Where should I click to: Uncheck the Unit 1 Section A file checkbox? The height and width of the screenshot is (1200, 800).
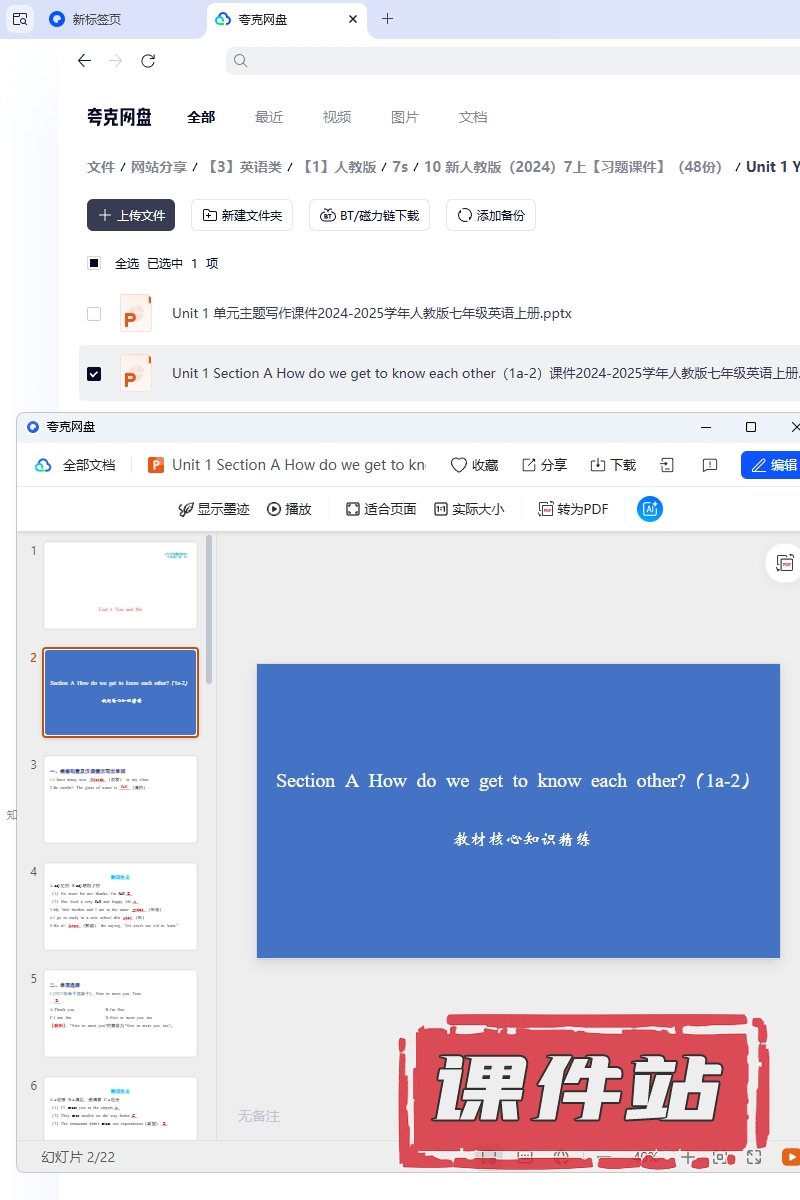coord(94,373)
